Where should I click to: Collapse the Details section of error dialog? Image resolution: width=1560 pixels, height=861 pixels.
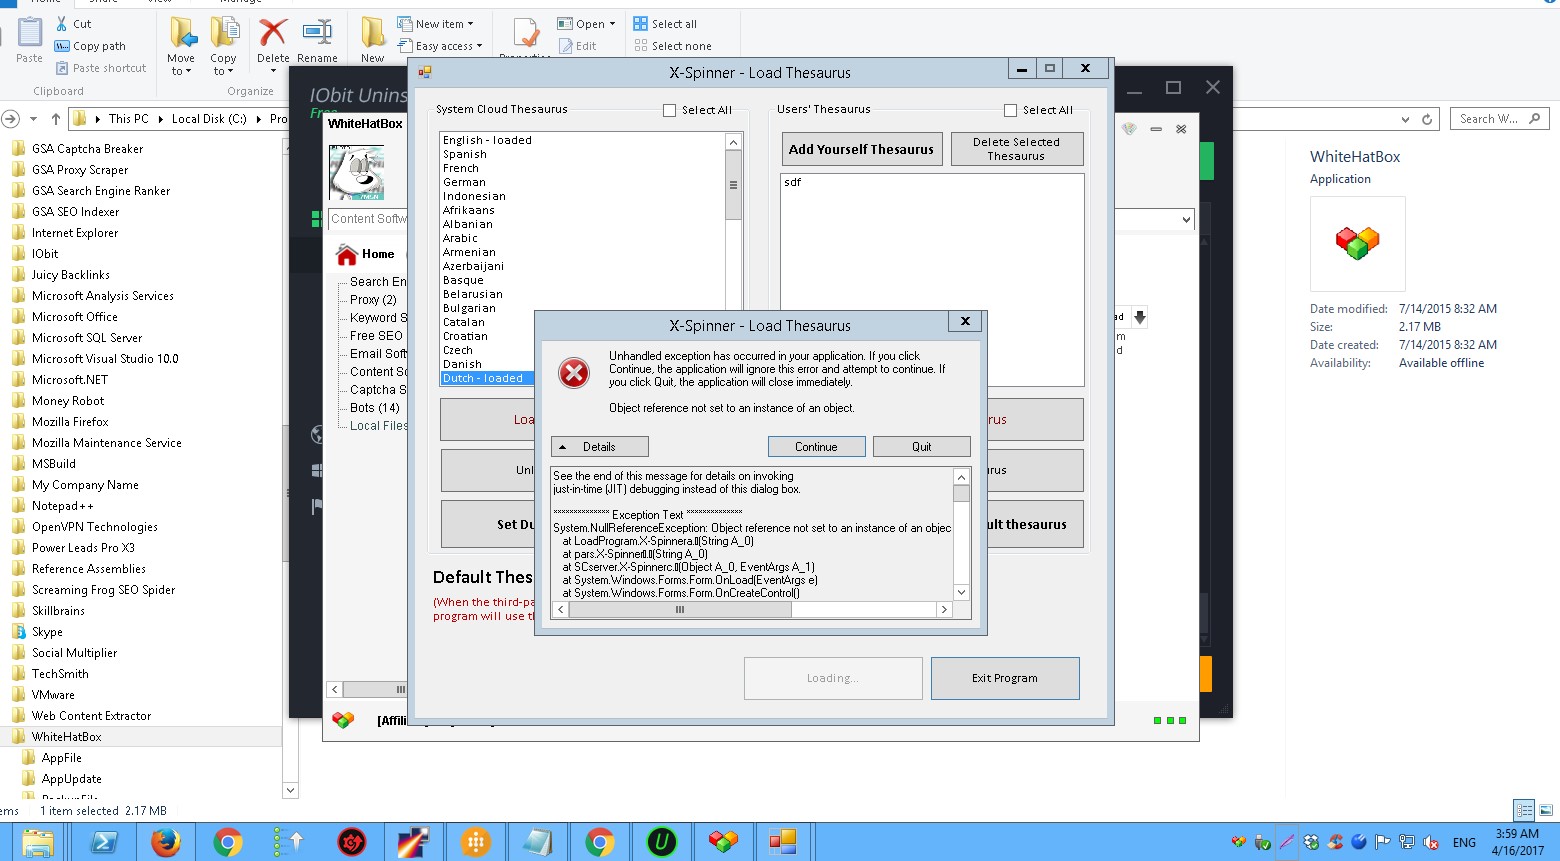pyautogui.click(x=599, y=447)
